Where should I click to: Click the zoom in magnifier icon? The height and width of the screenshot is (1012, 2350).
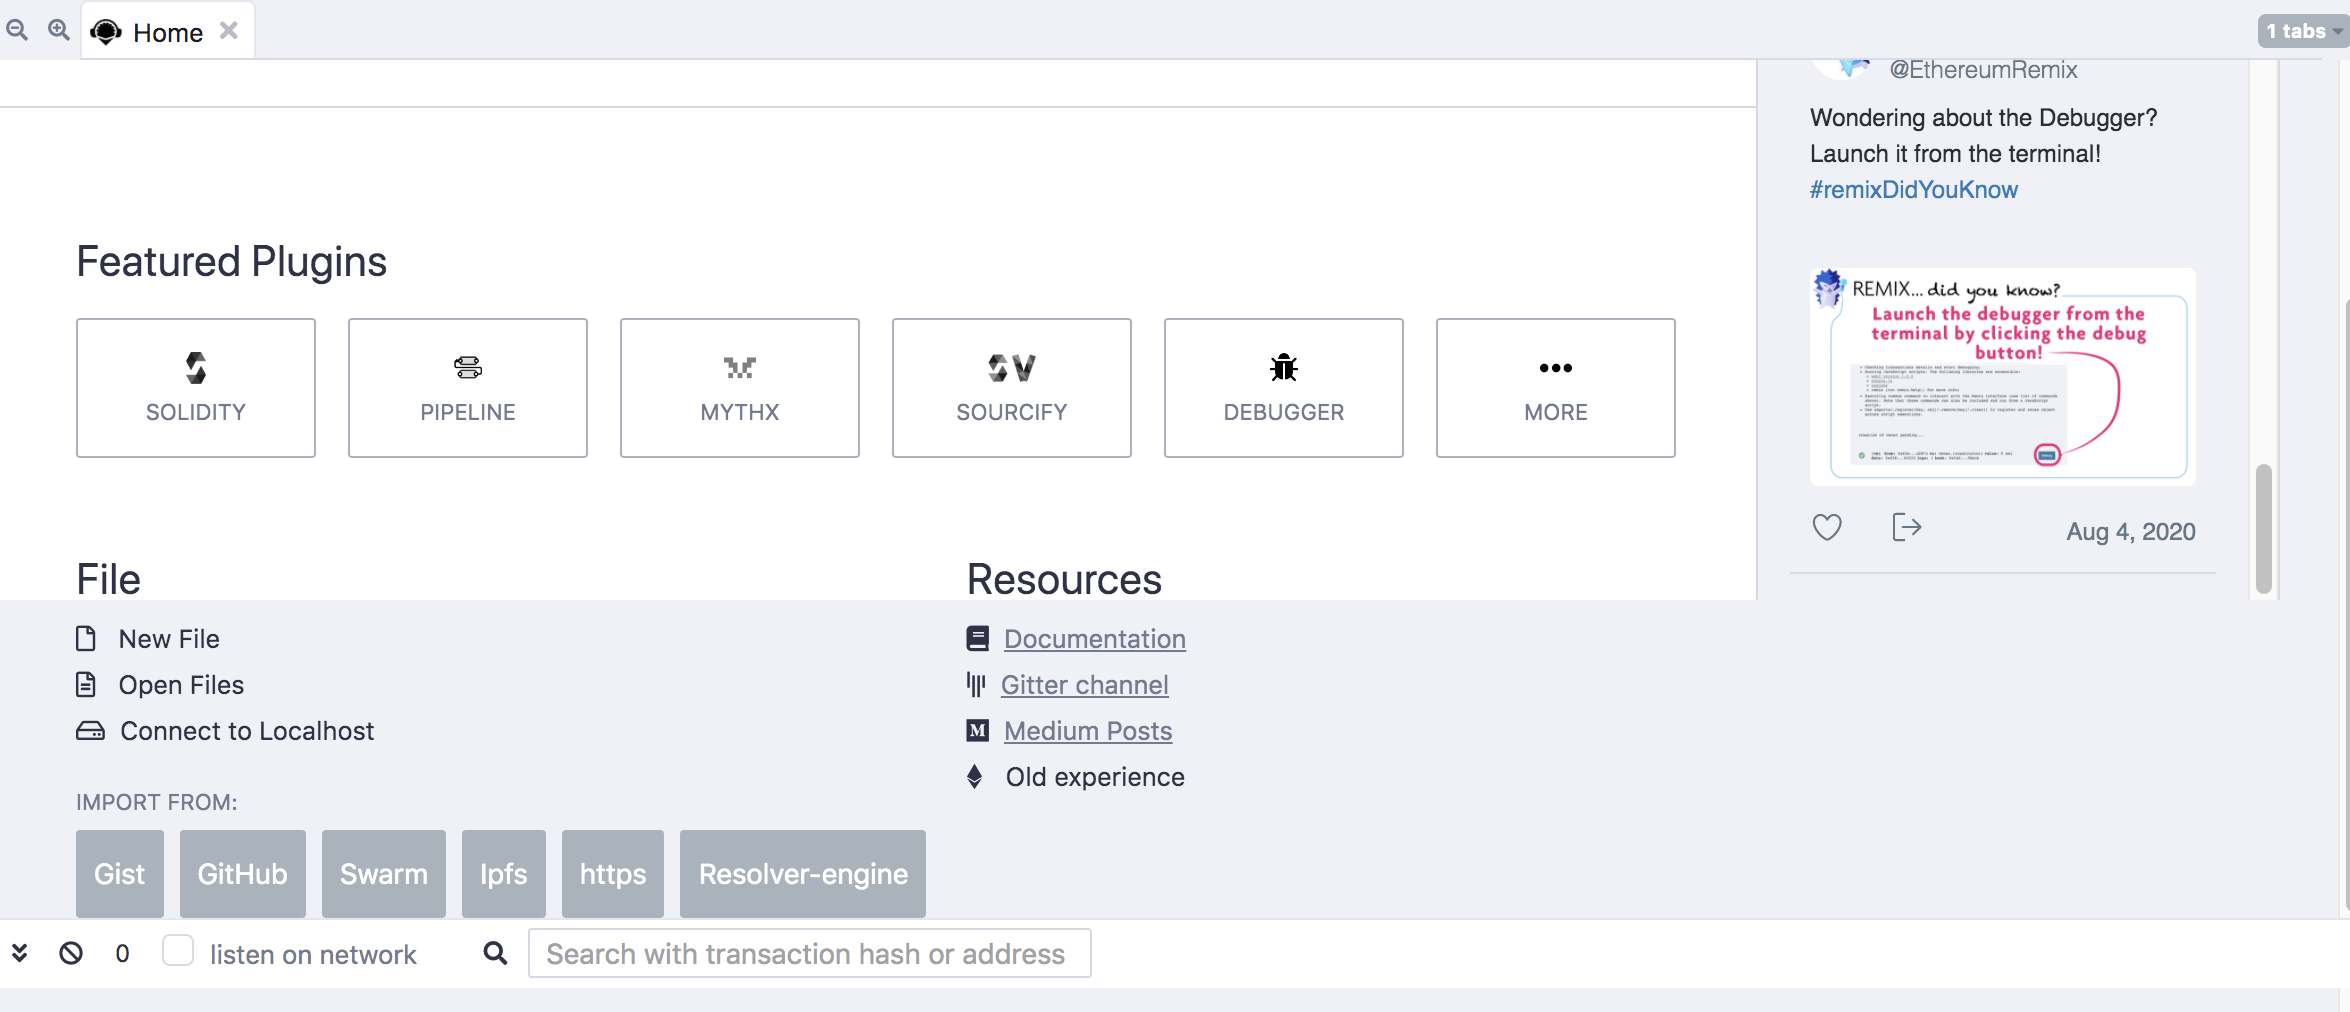[x=59, y=31]
